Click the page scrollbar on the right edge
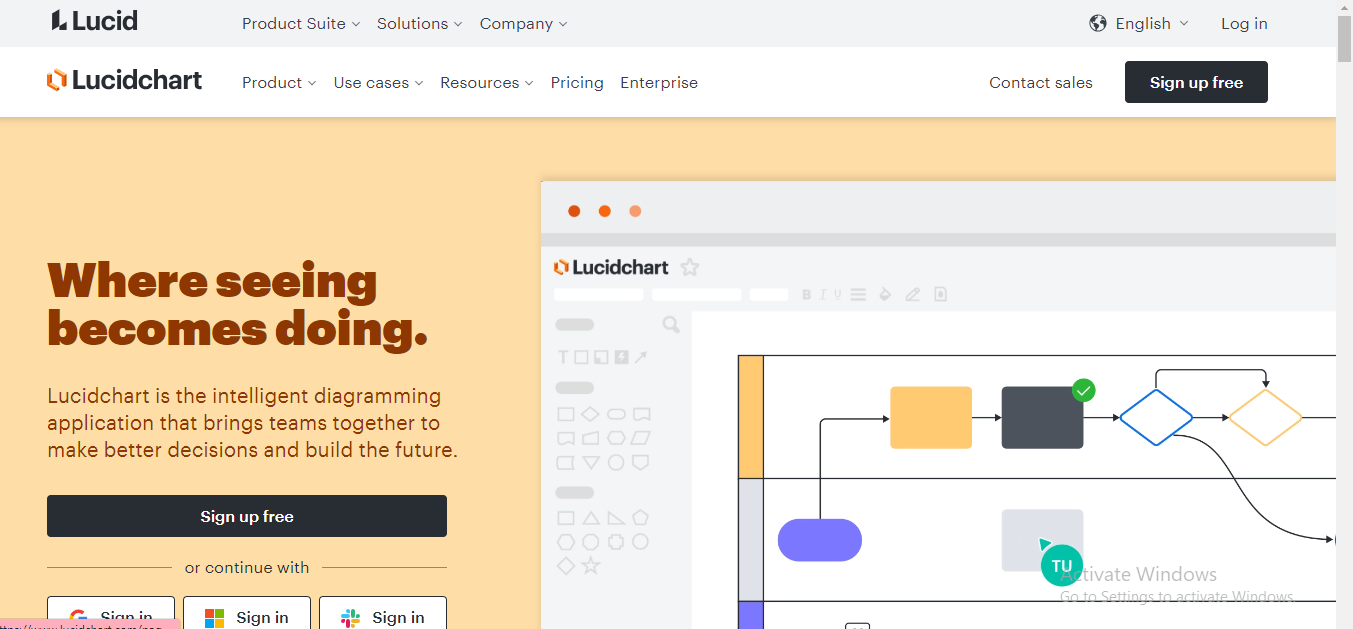The width and height of the screenshot is (1353, 629). pyautogui.click(x=1343, y=40)
